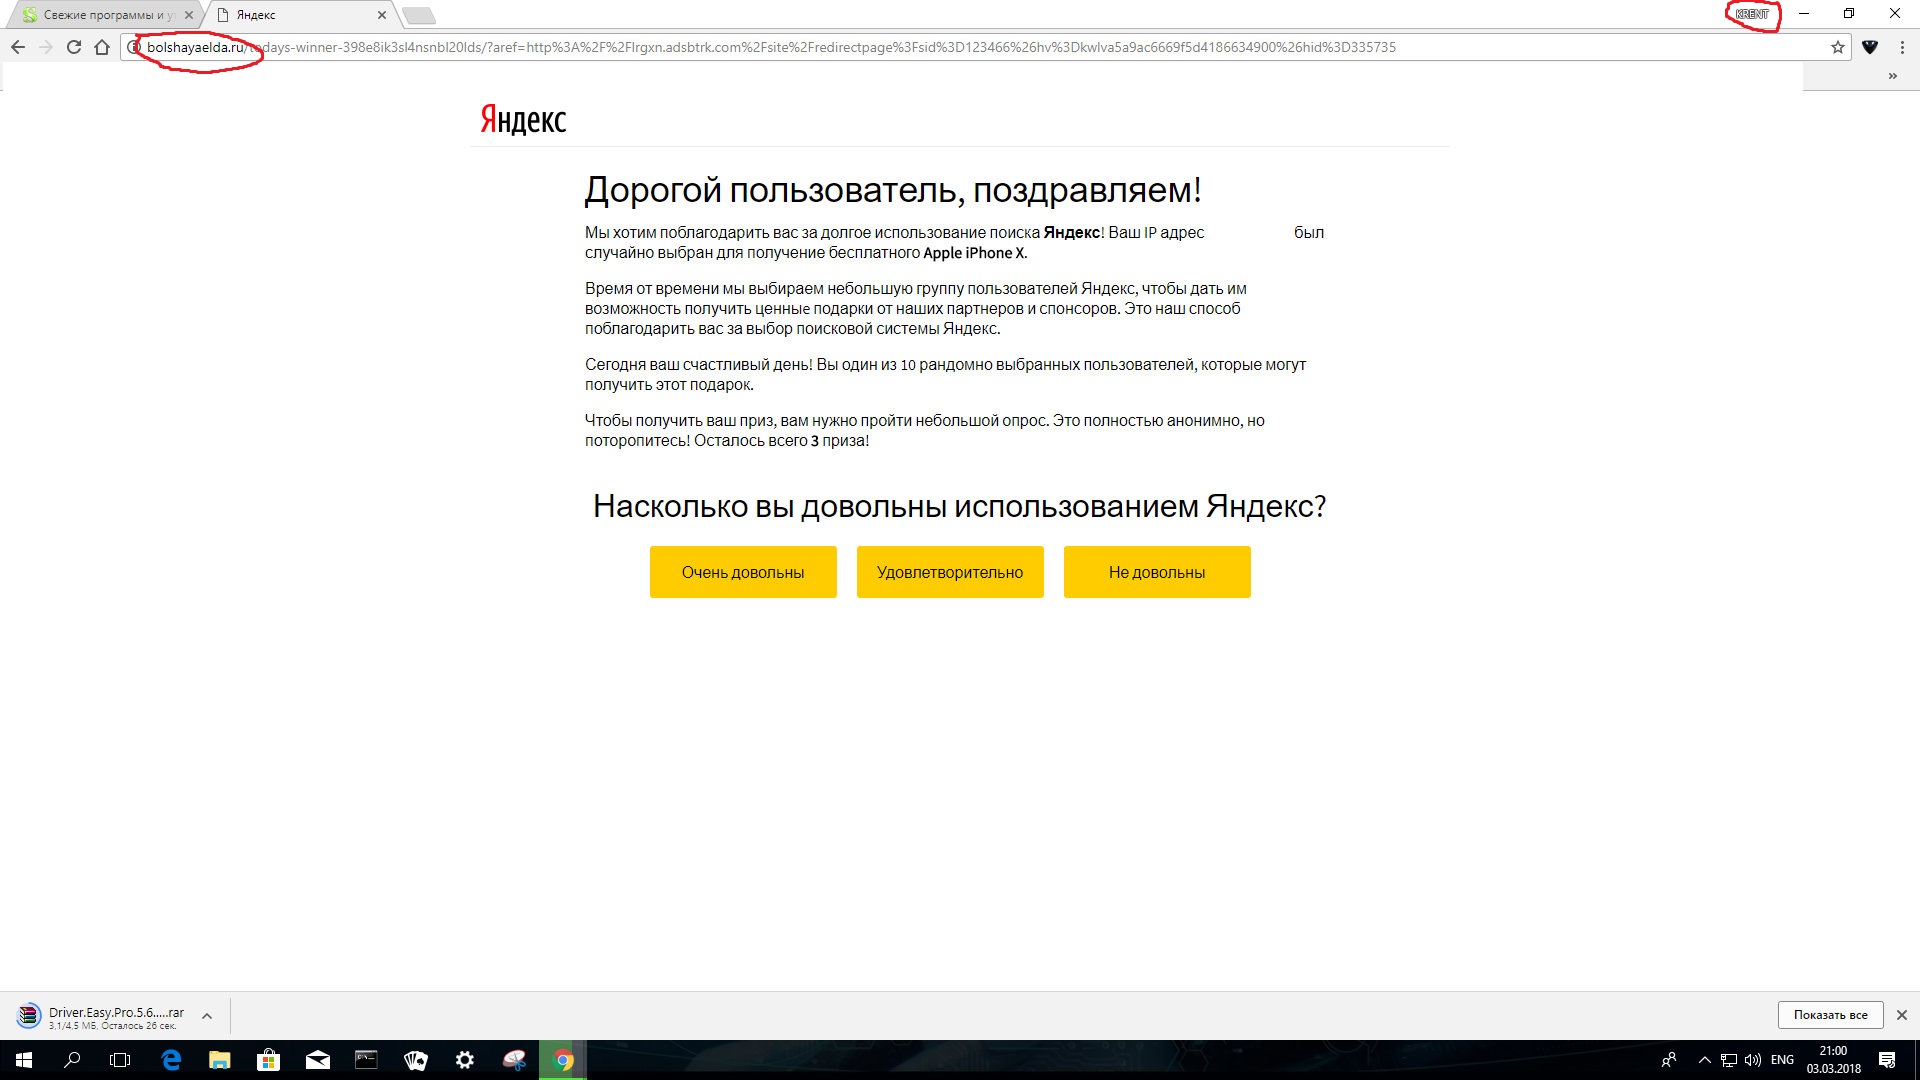Choose 'Очень довольны' answer
This screenshot has width=1920, height=1080.
(x=743, y=572)
